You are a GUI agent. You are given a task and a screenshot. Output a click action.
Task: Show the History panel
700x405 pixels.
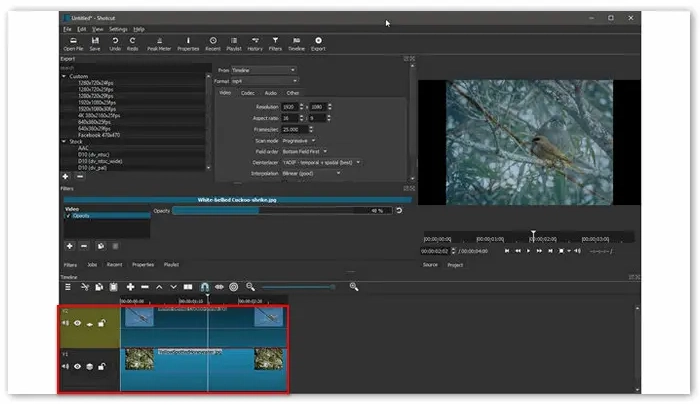pos(255,44)
